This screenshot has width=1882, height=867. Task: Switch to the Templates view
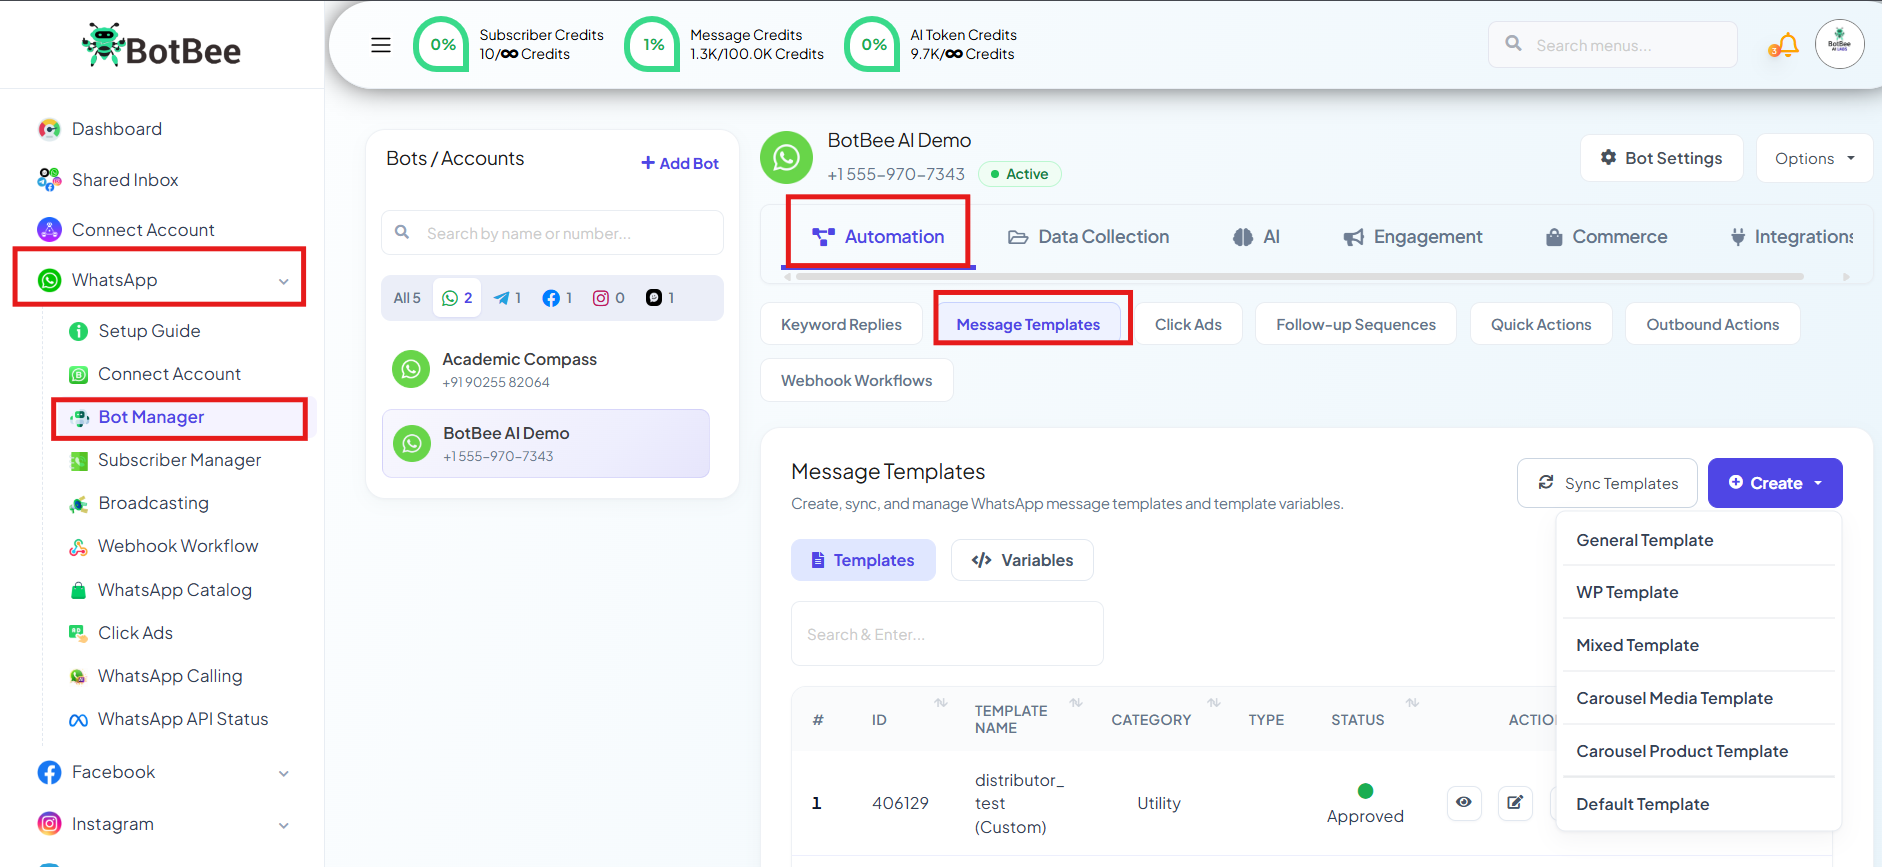tap(863, 560)
